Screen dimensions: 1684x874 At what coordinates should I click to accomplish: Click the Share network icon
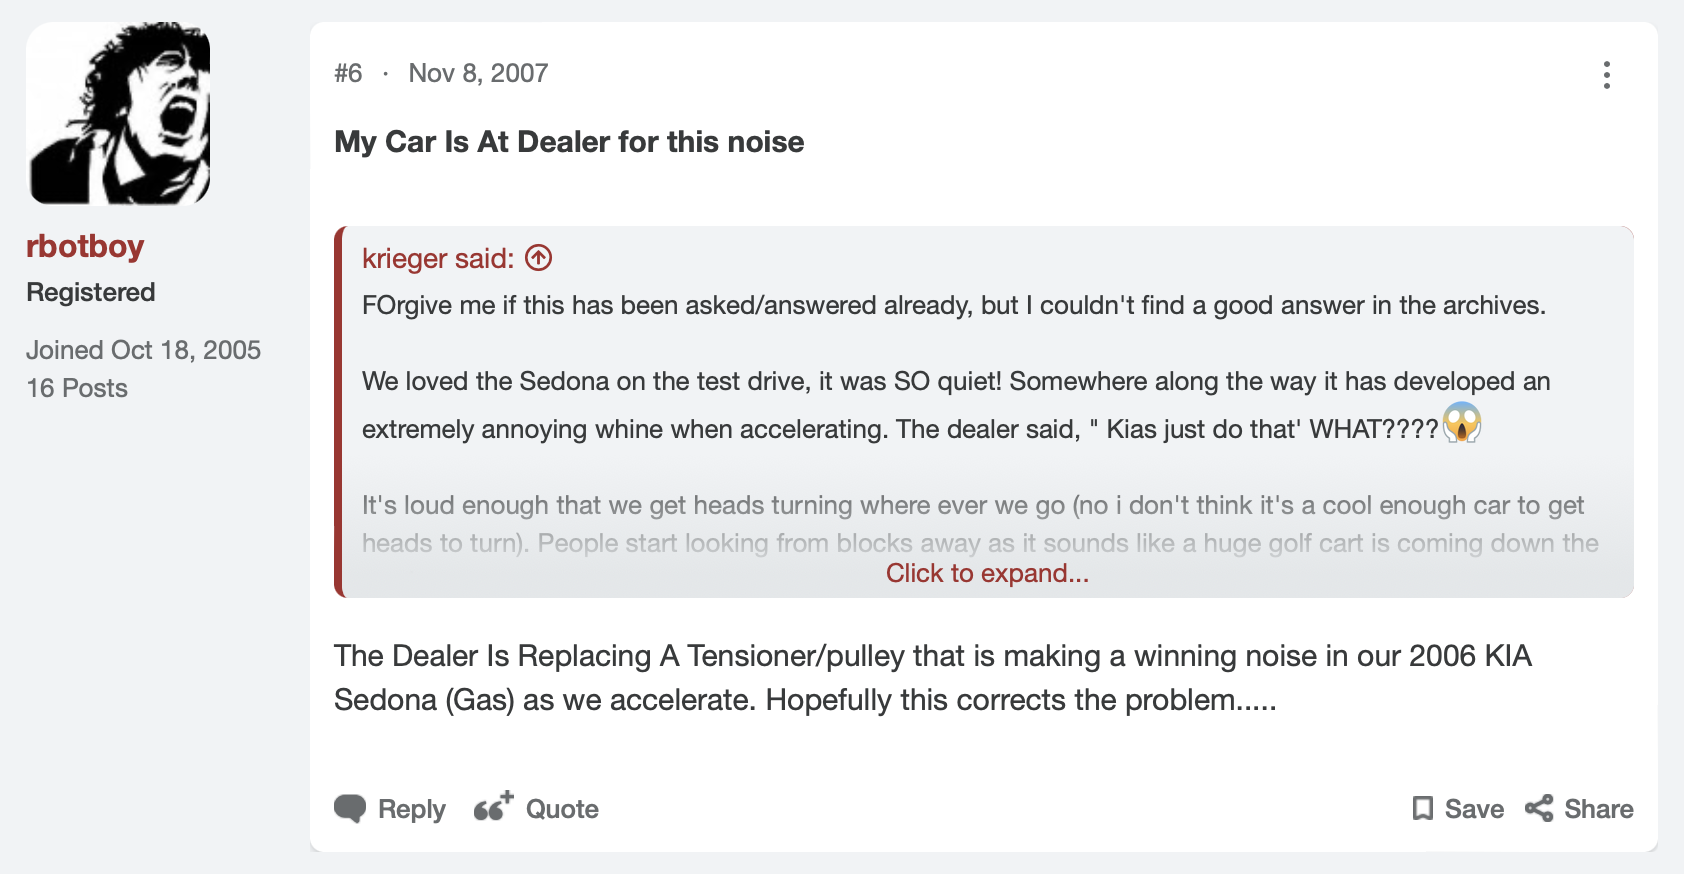(1539, 809)
